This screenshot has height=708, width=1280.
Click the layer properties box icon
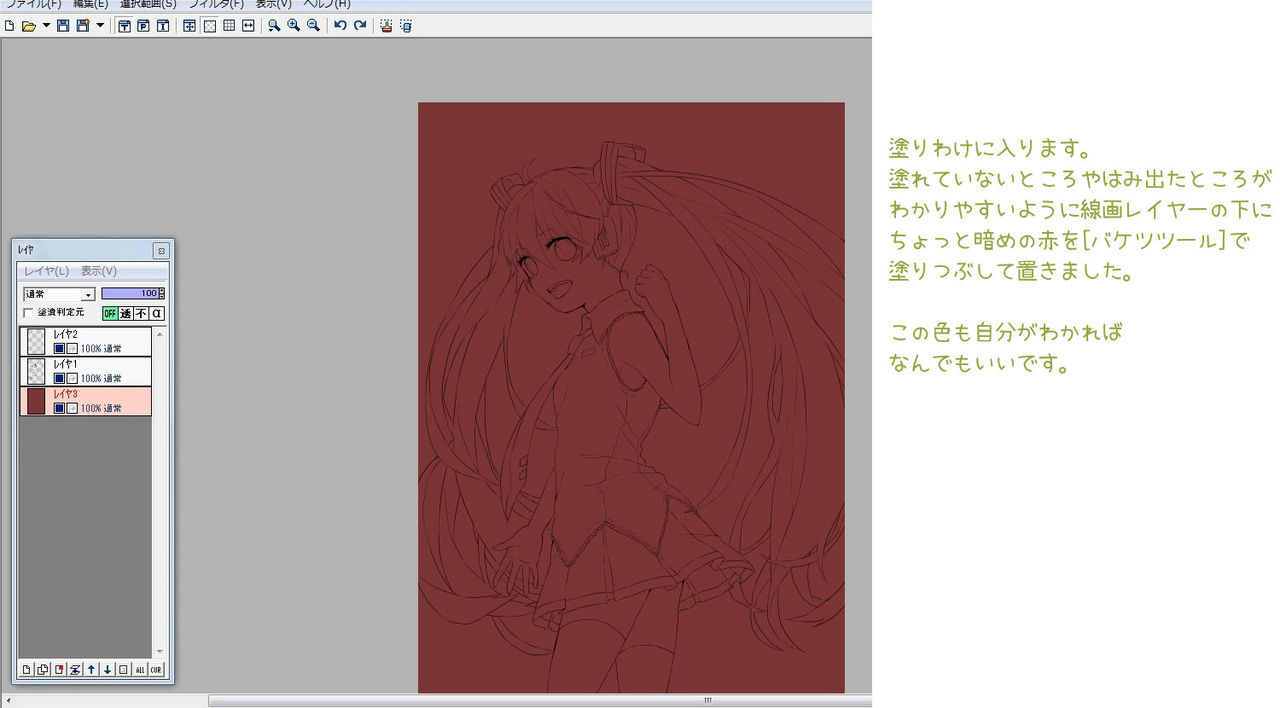[x=123, y=669]
